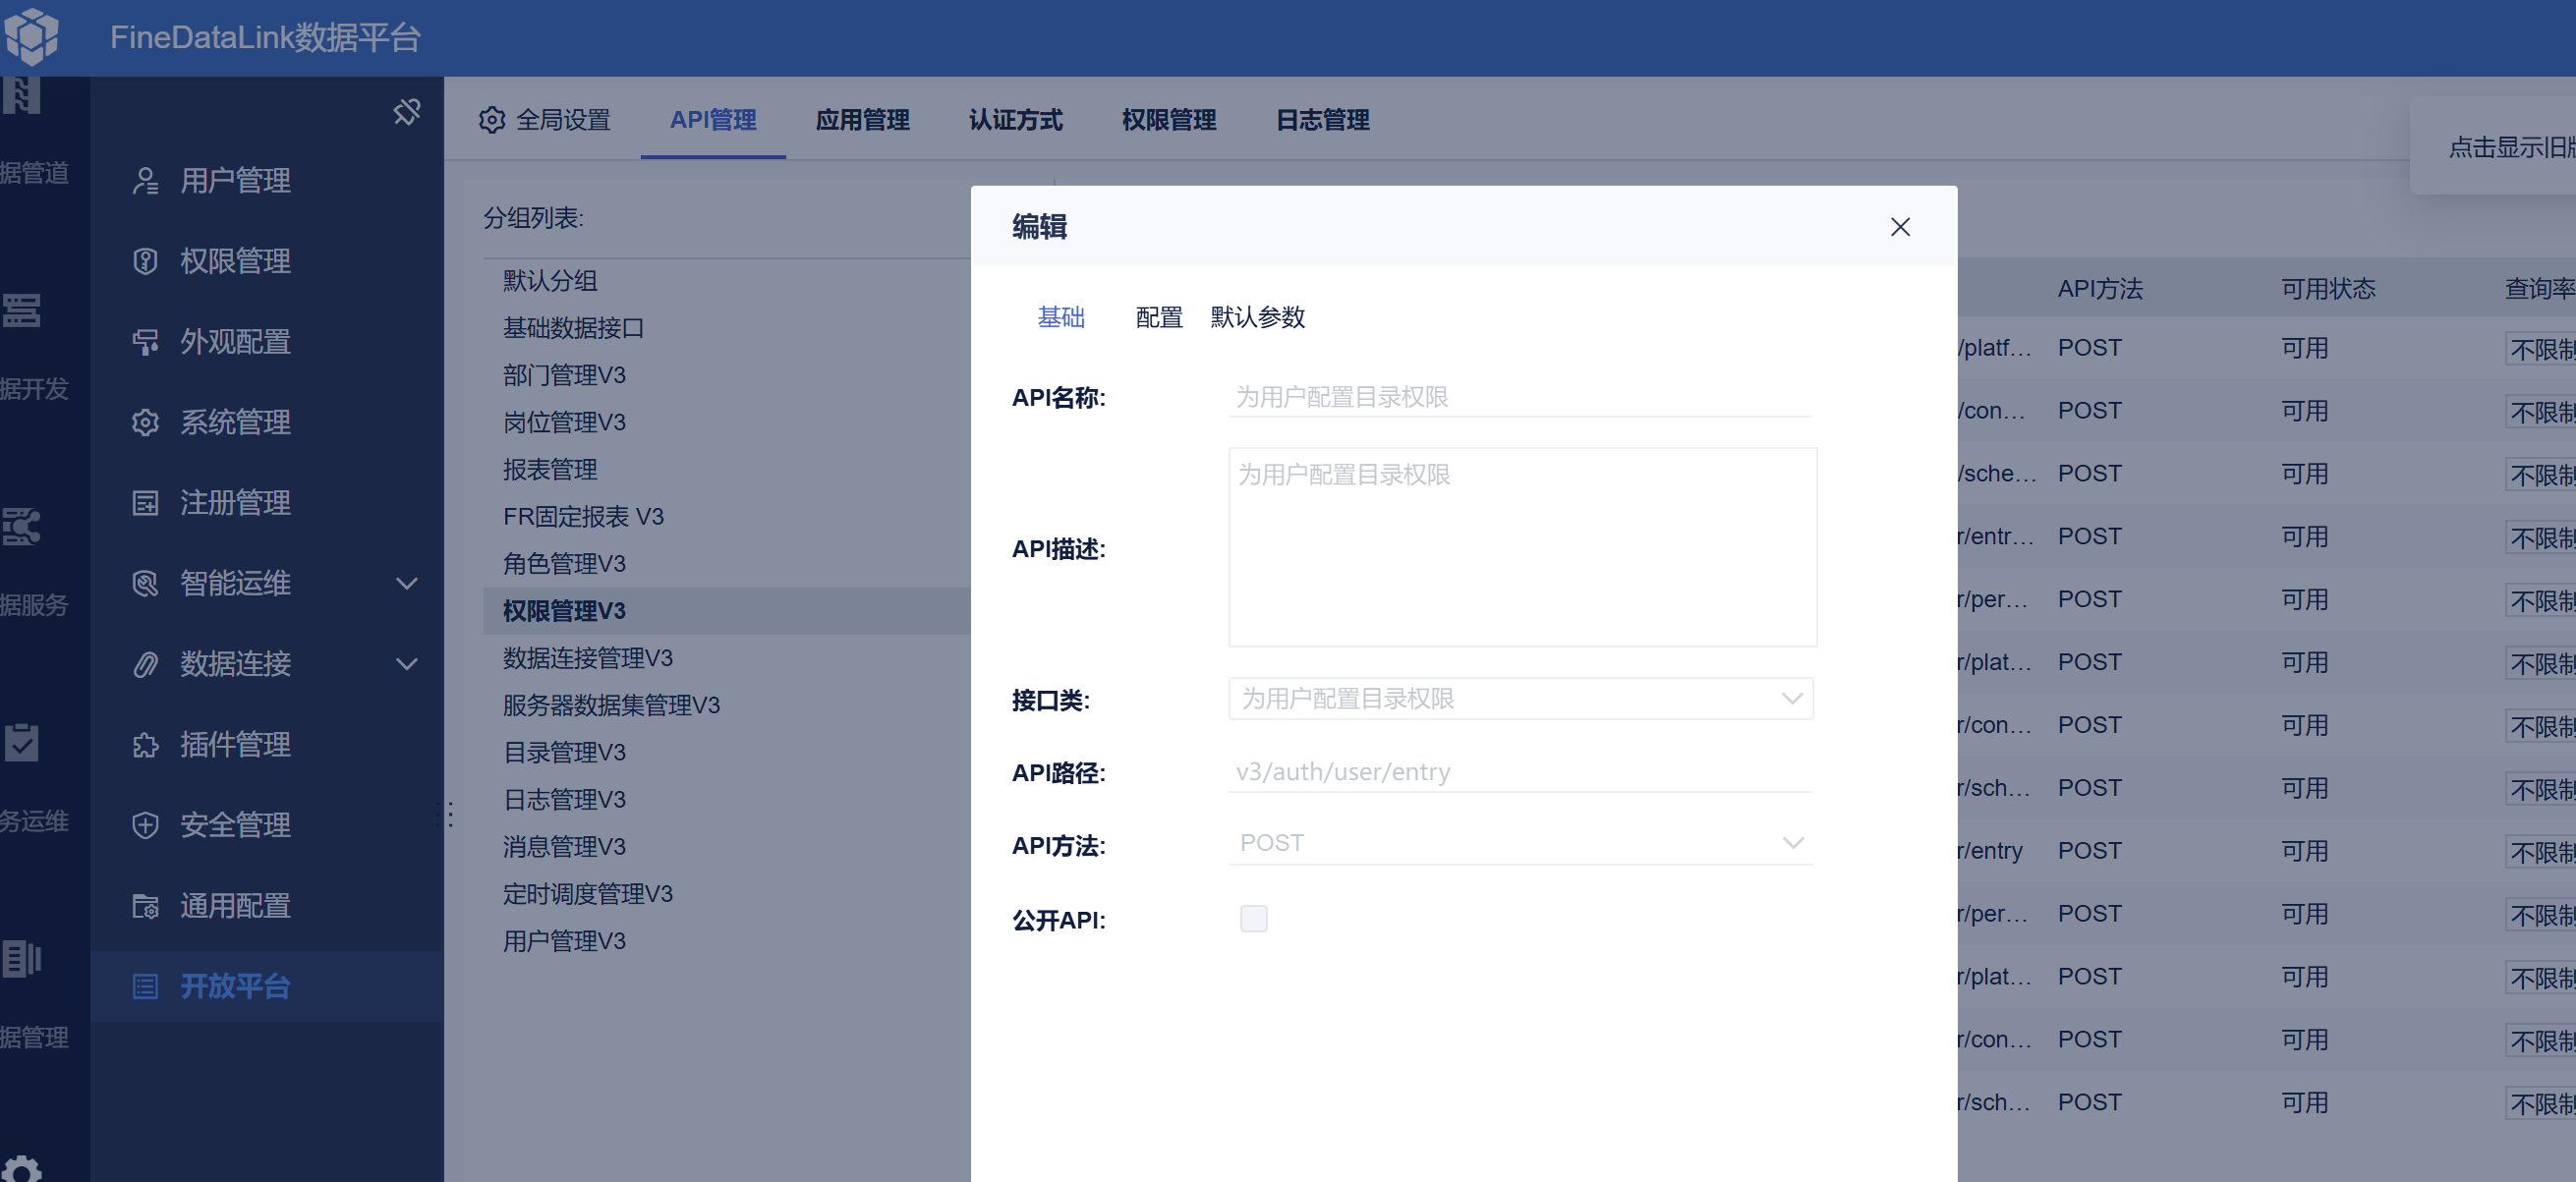
Task: Select the 配置 tab in the dialog
Action: [x=1159, y=317]
